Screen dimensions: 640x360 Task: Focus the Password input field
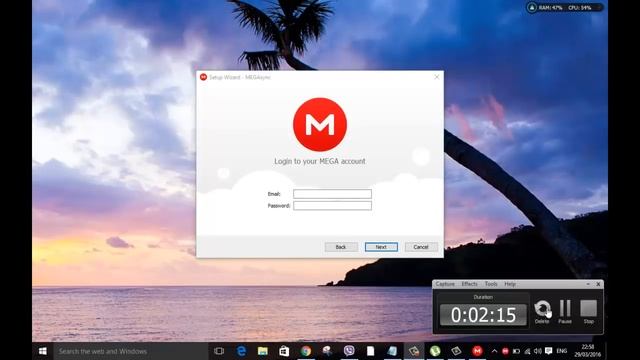(332, 206)
